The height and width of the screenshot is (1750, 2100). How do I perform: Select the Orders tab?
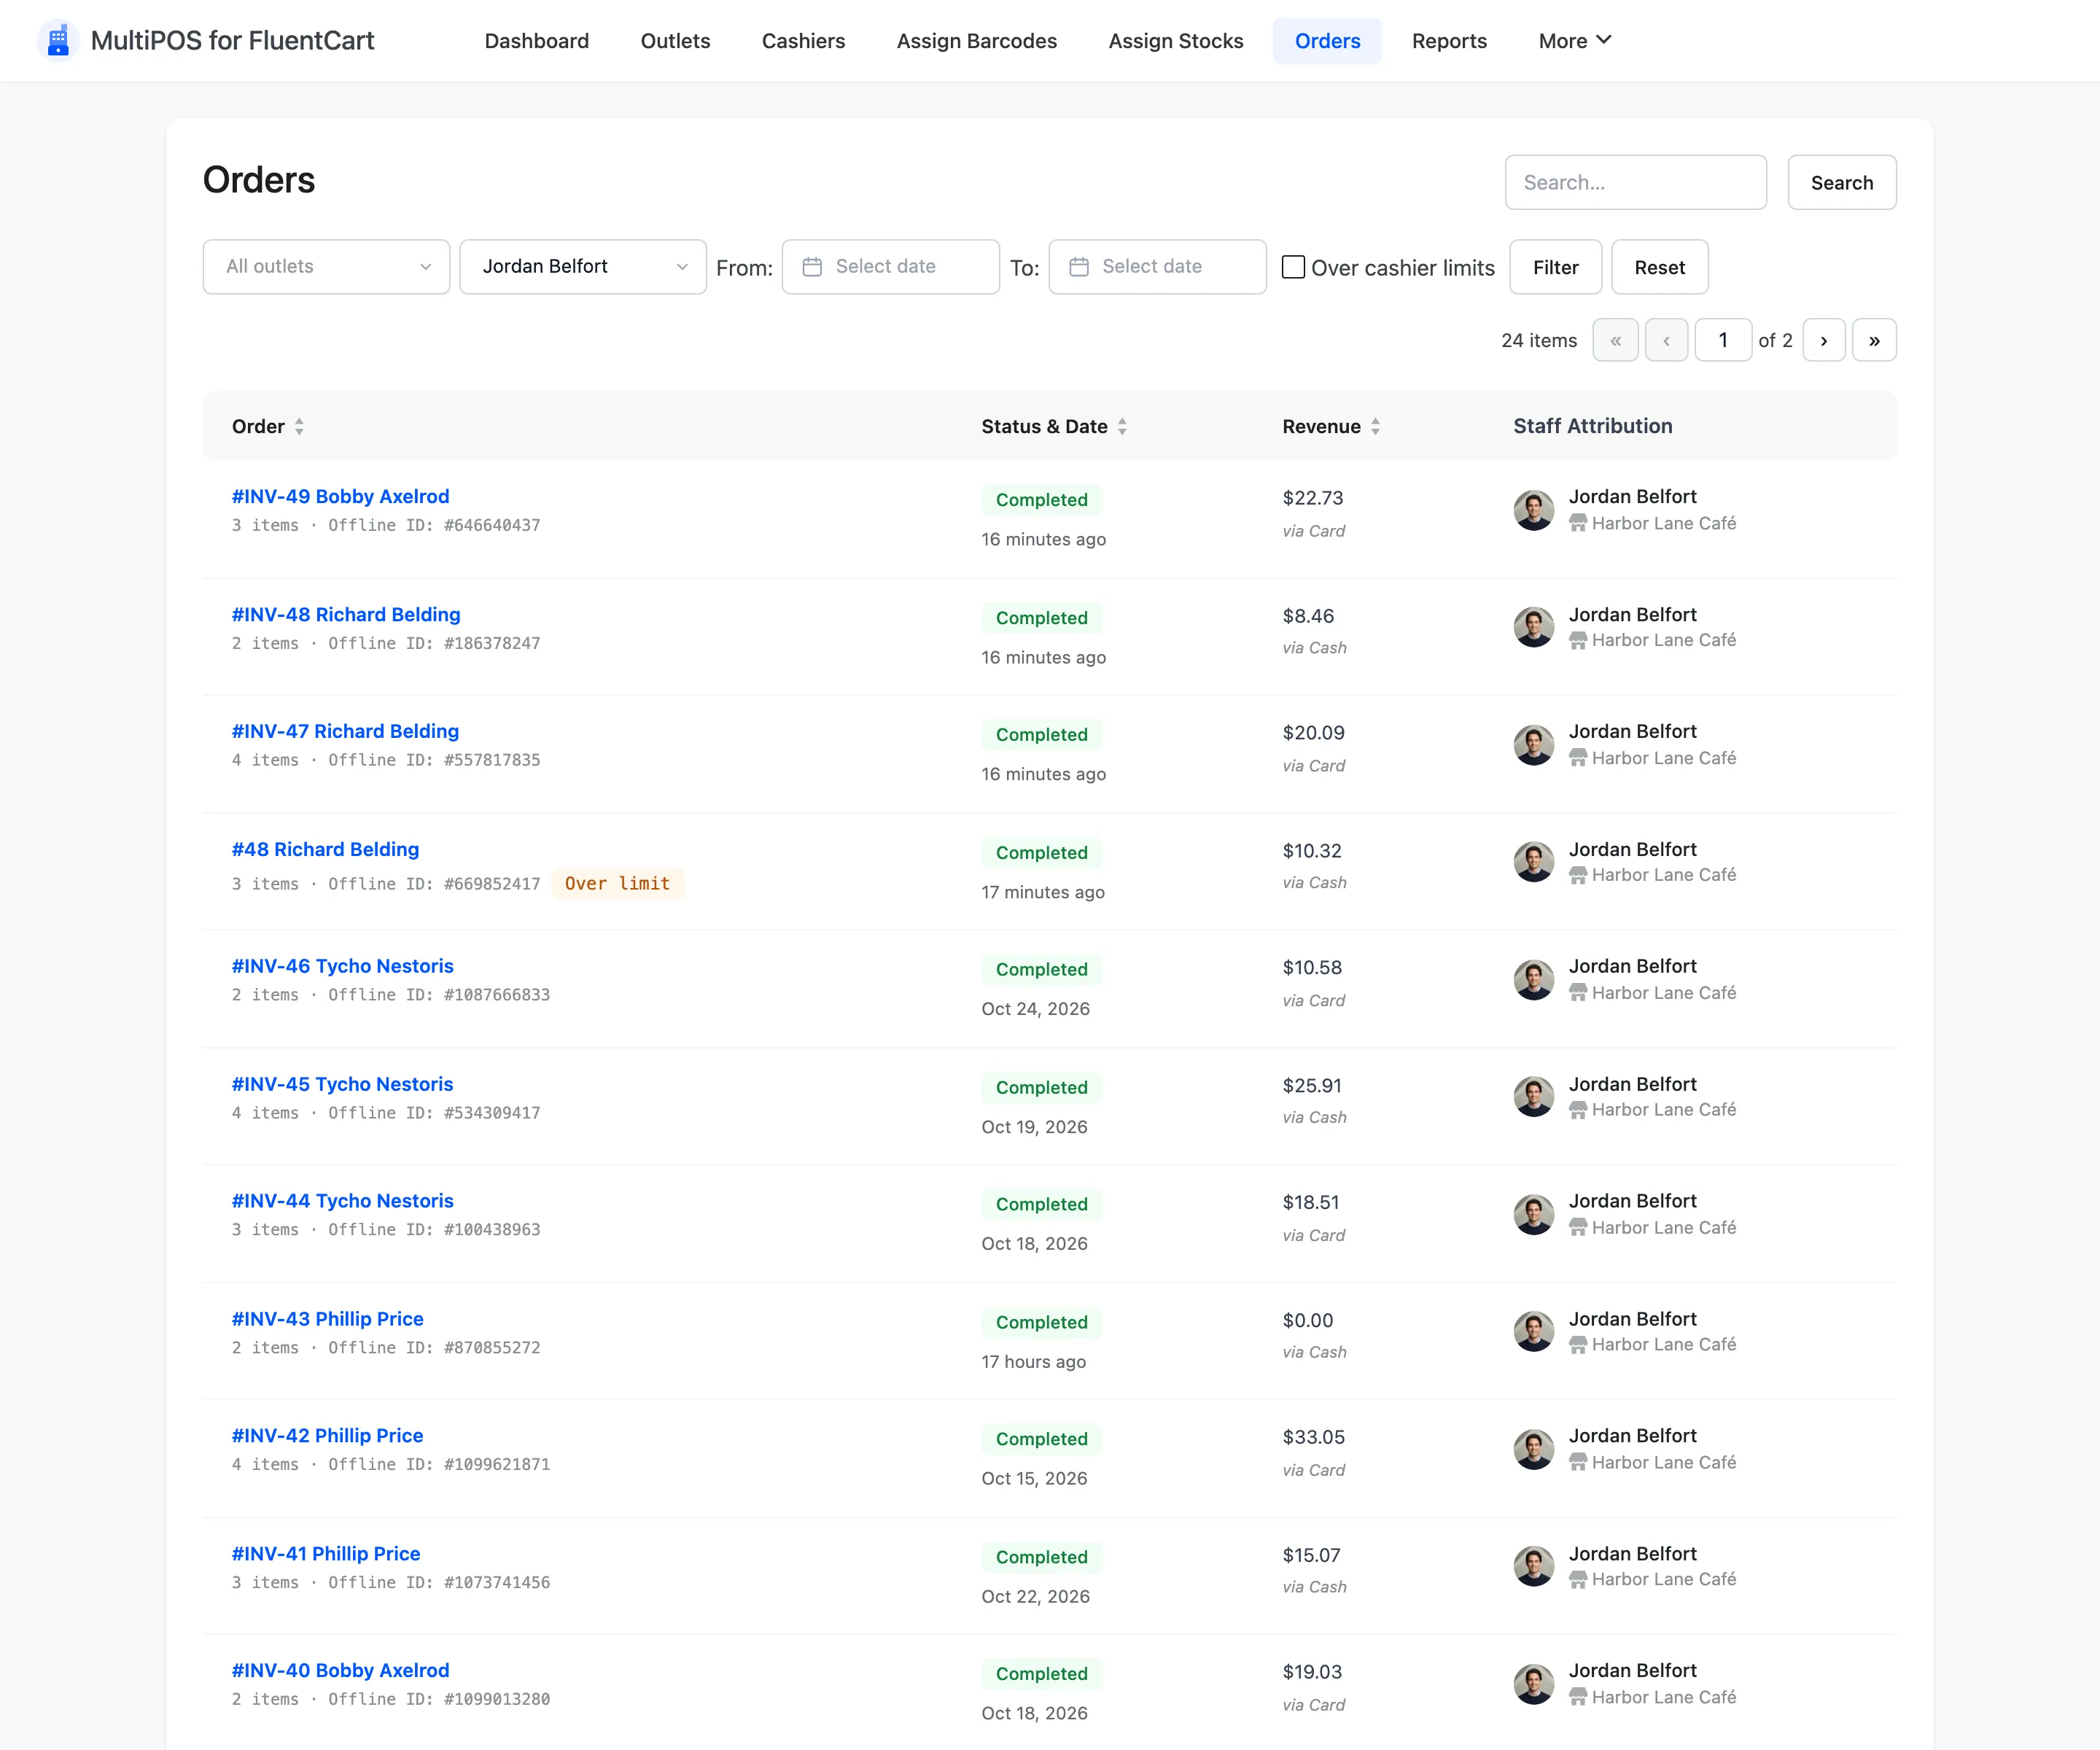pos(1327,41)
